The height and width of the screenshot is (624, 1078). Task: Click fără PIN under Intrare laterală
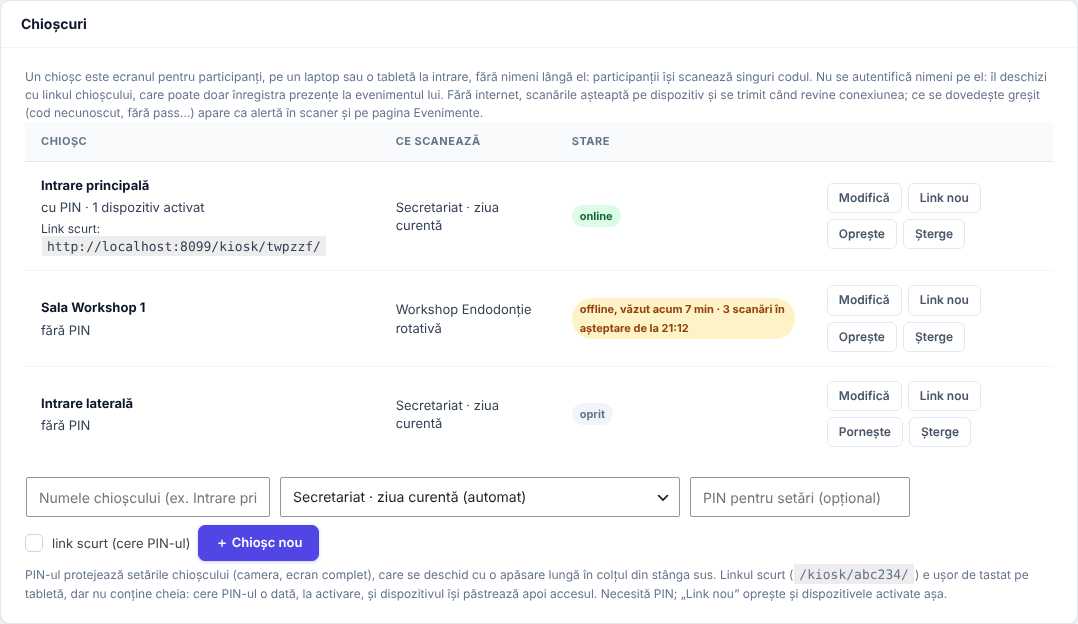(65, 425)
